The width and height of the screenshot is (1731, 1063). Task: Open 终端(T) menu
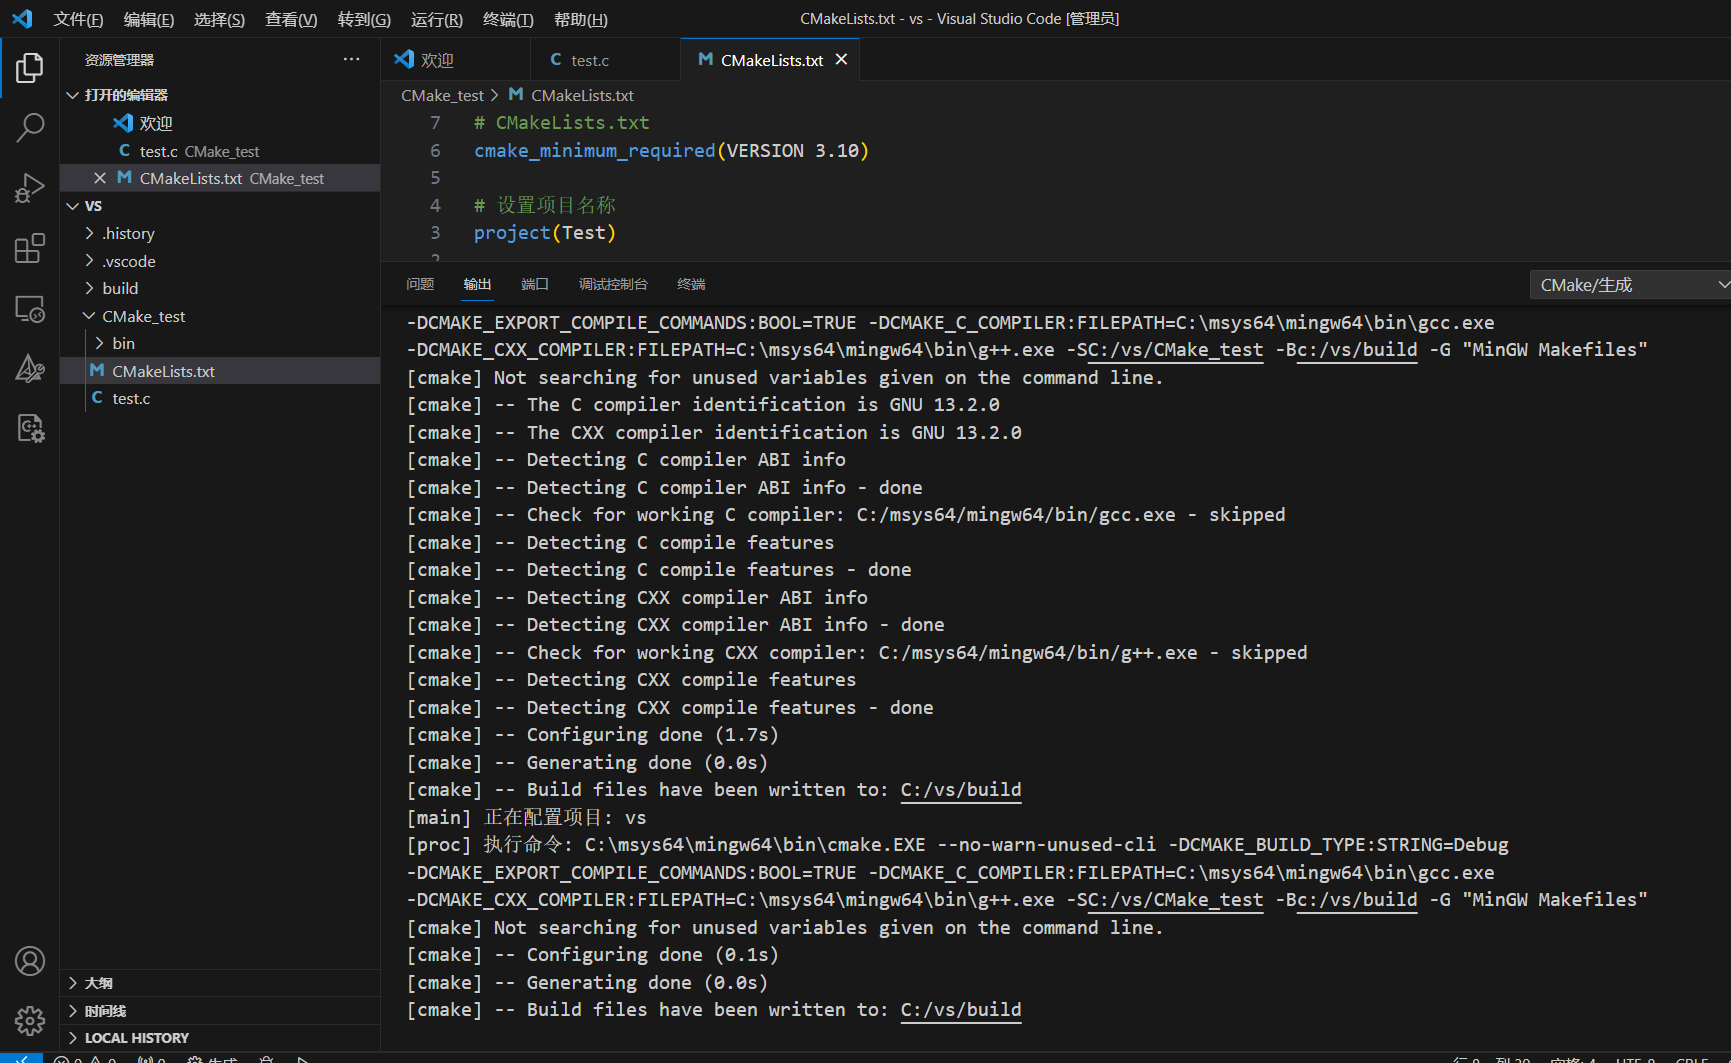508,19
